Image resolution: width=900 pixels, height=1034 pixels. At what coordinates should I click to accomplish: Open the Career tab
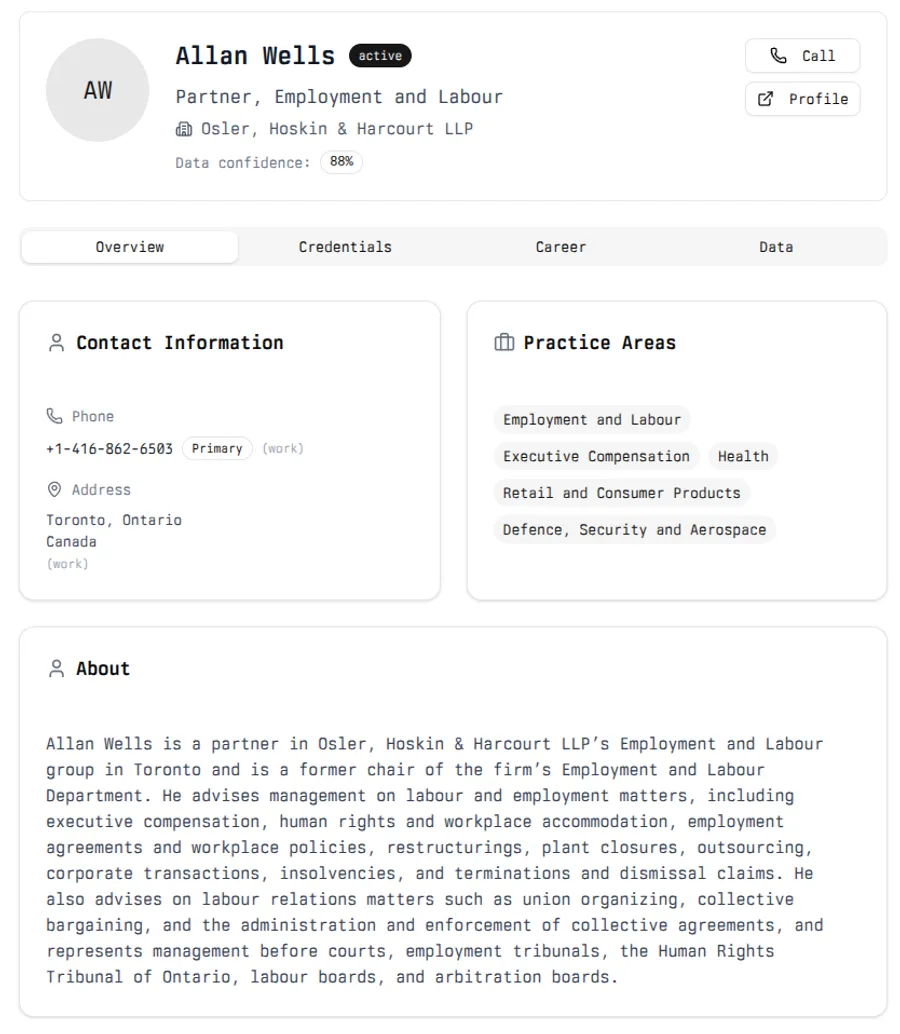(561, 246)
